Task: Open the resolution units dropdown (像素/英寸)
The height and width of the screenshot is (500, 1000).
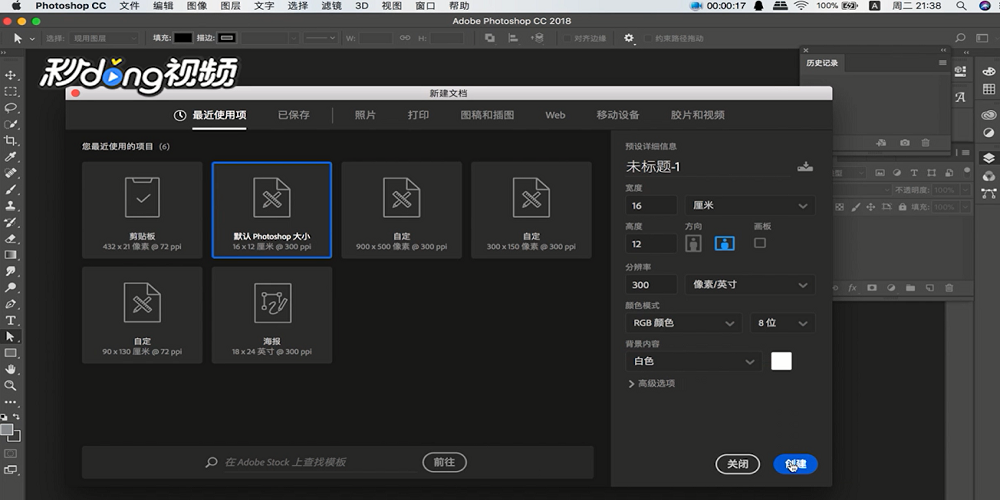Action: point(750,284)
